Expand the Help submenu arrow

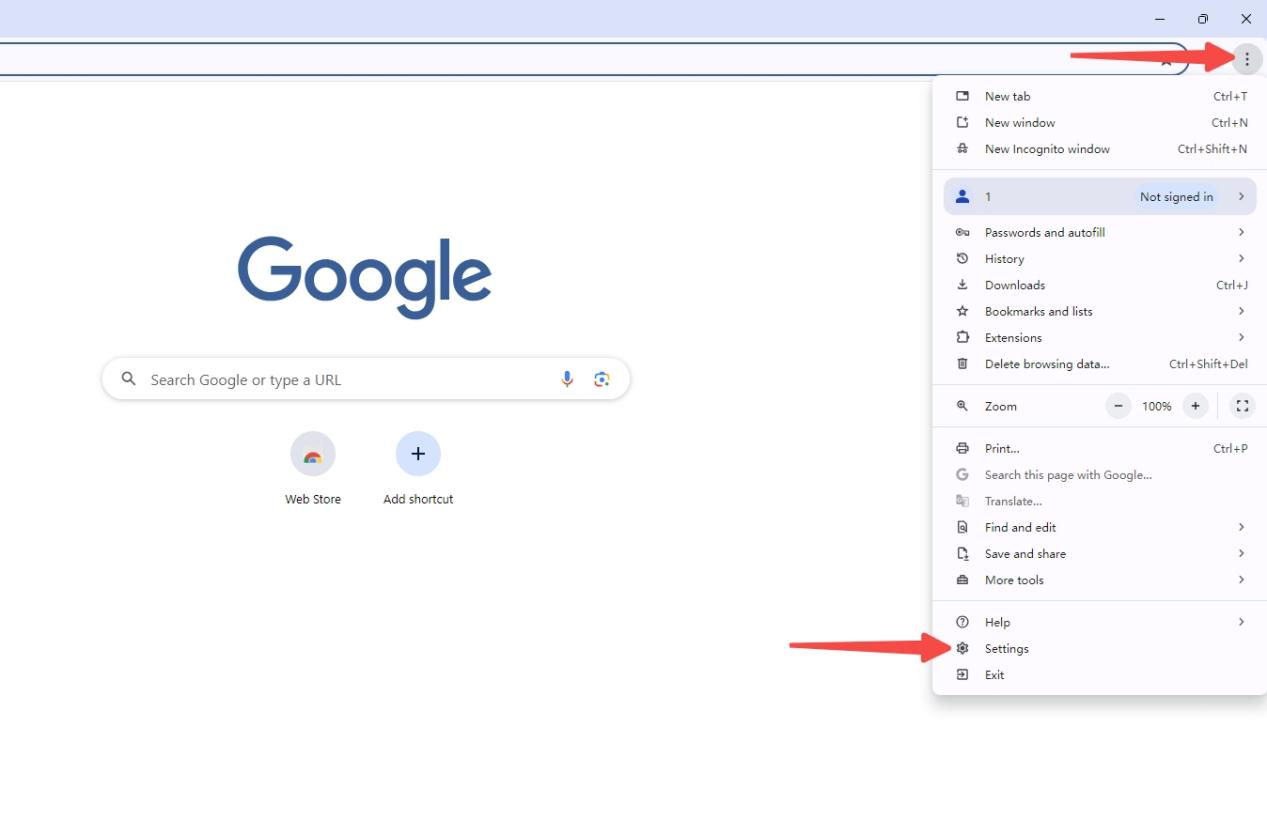click(x=1241, y=622)
